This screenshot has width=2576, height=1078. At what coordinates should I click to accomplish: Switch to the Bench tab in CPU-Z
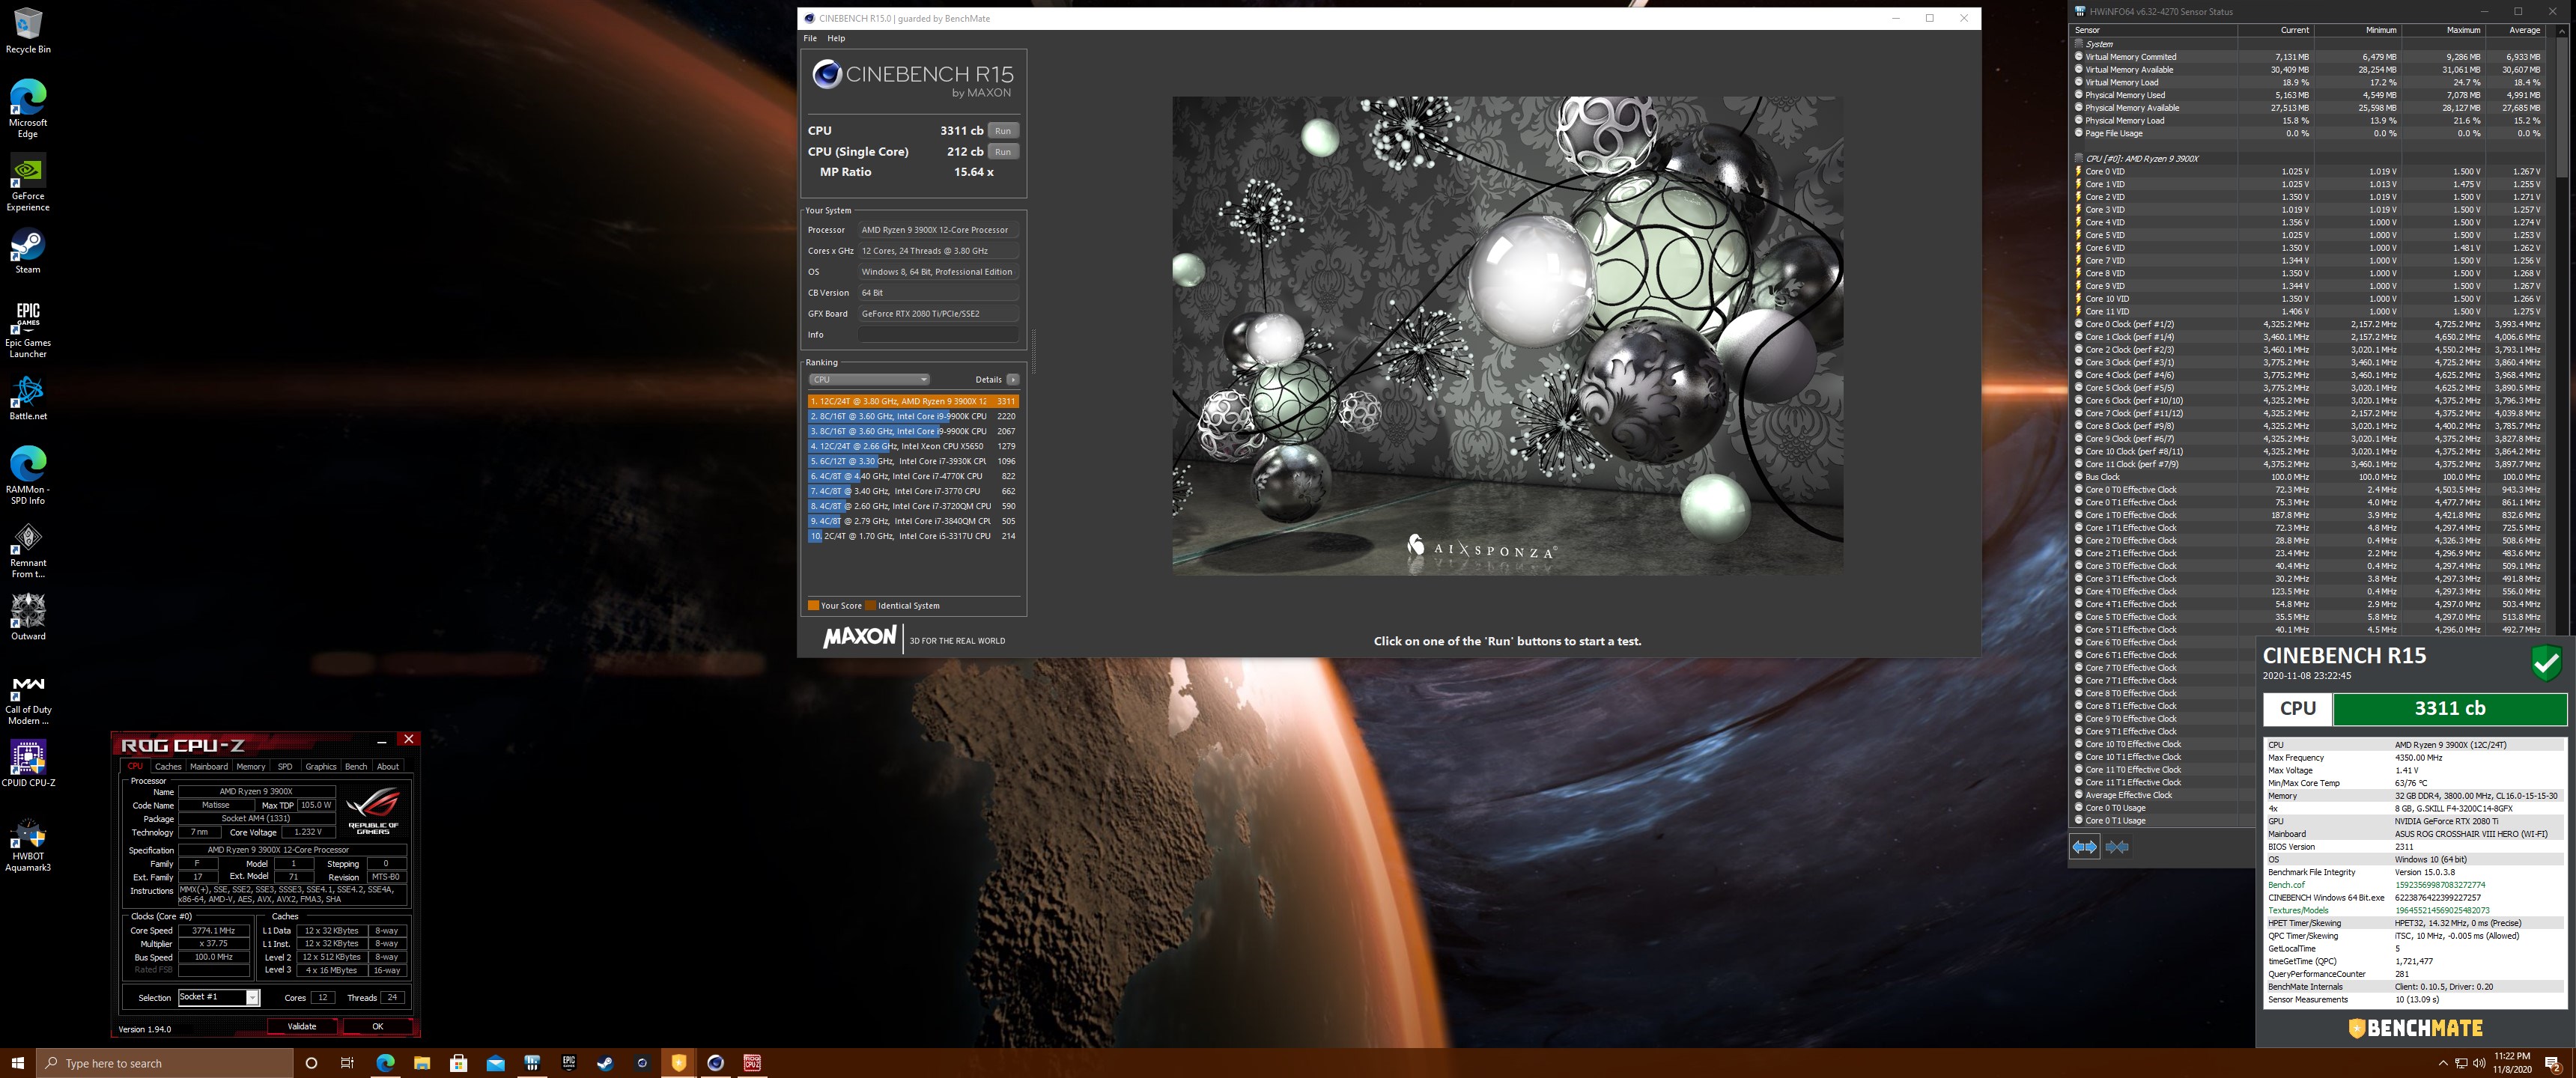point(356,766)
